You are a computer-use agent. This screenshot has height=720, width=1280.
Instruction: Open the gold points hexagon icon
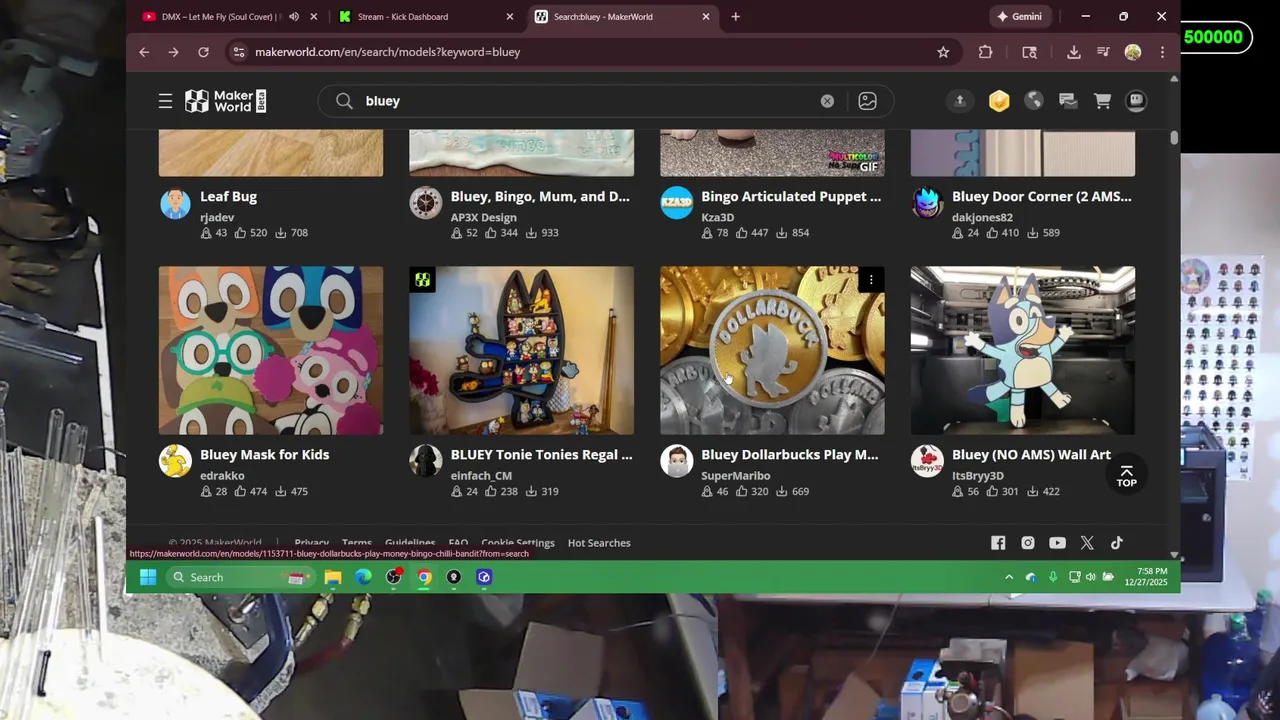[999, 101]
